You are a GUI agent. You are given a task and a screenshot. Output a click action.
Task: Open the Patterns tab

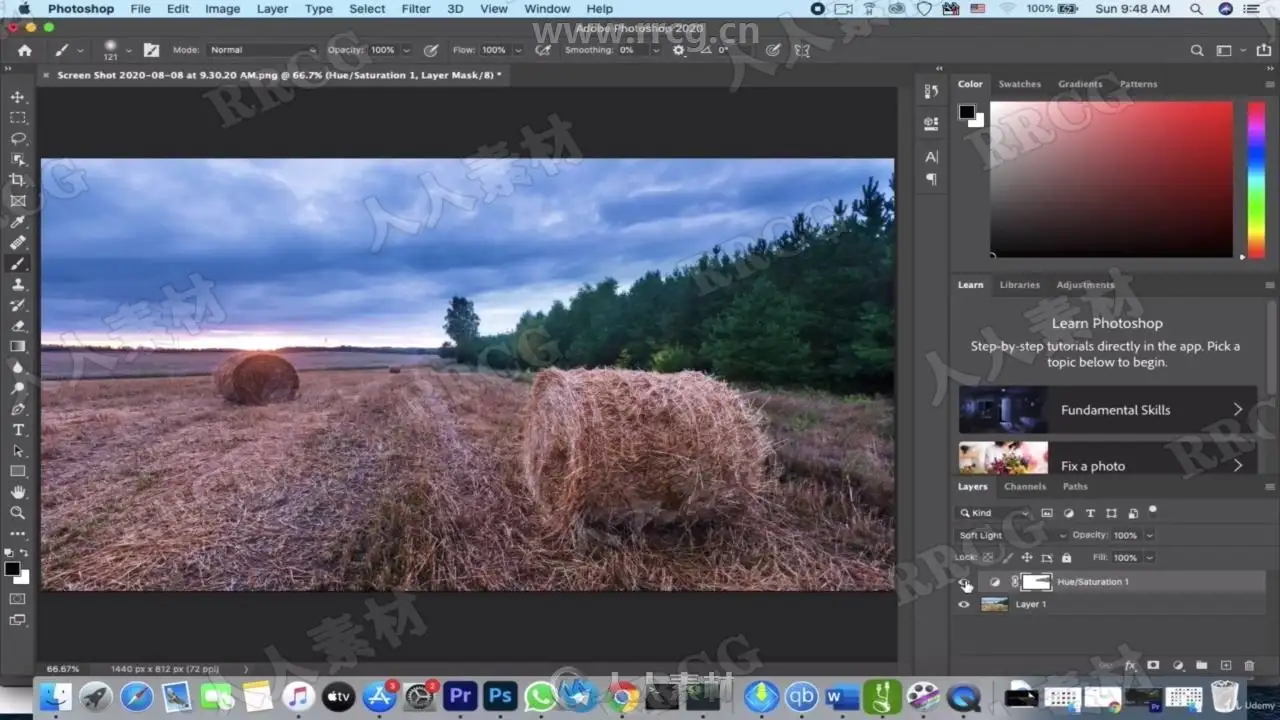point(1139,84)
